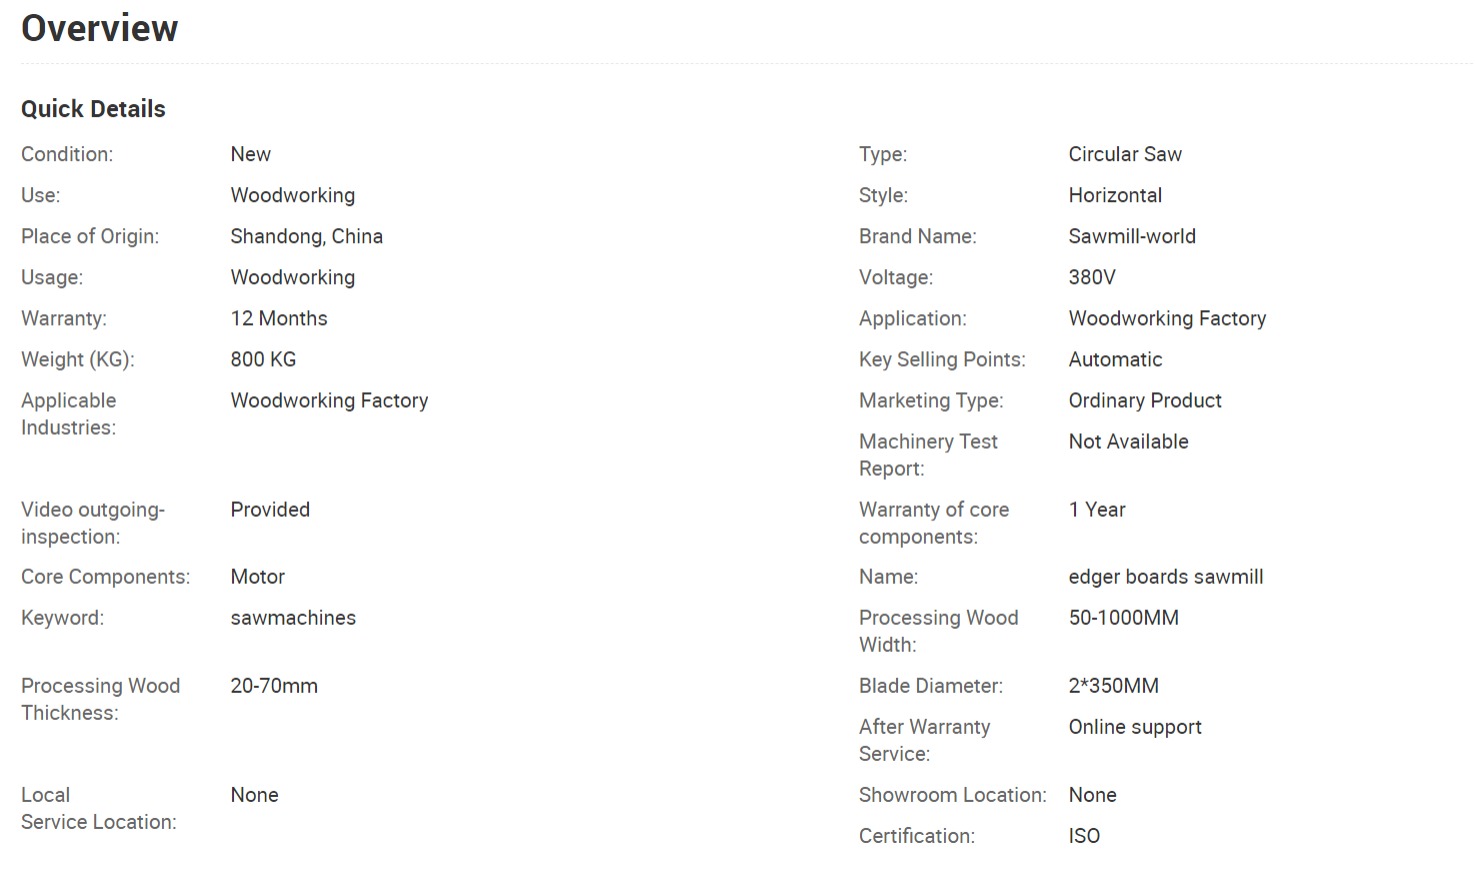The height and width of the screenshot is (876, 1475).
Task: Click the Name value edger boards sawmill
Action: pos(1165,577)
